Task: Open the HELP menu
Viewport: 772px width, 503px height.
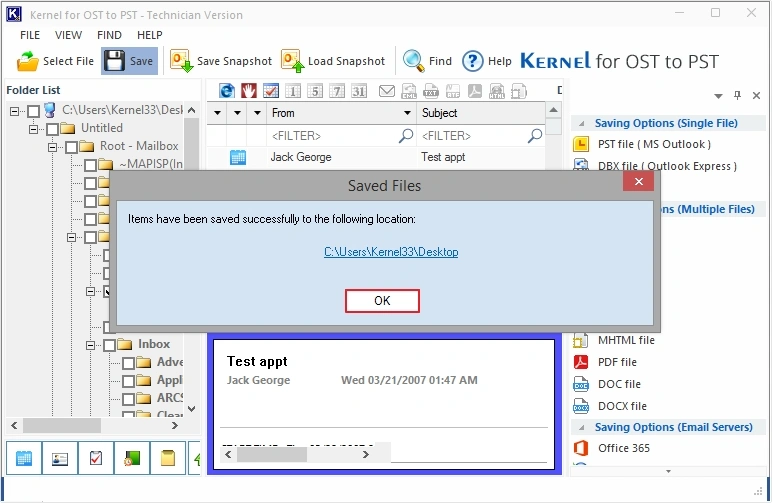Action: click(x=150, y=35)
